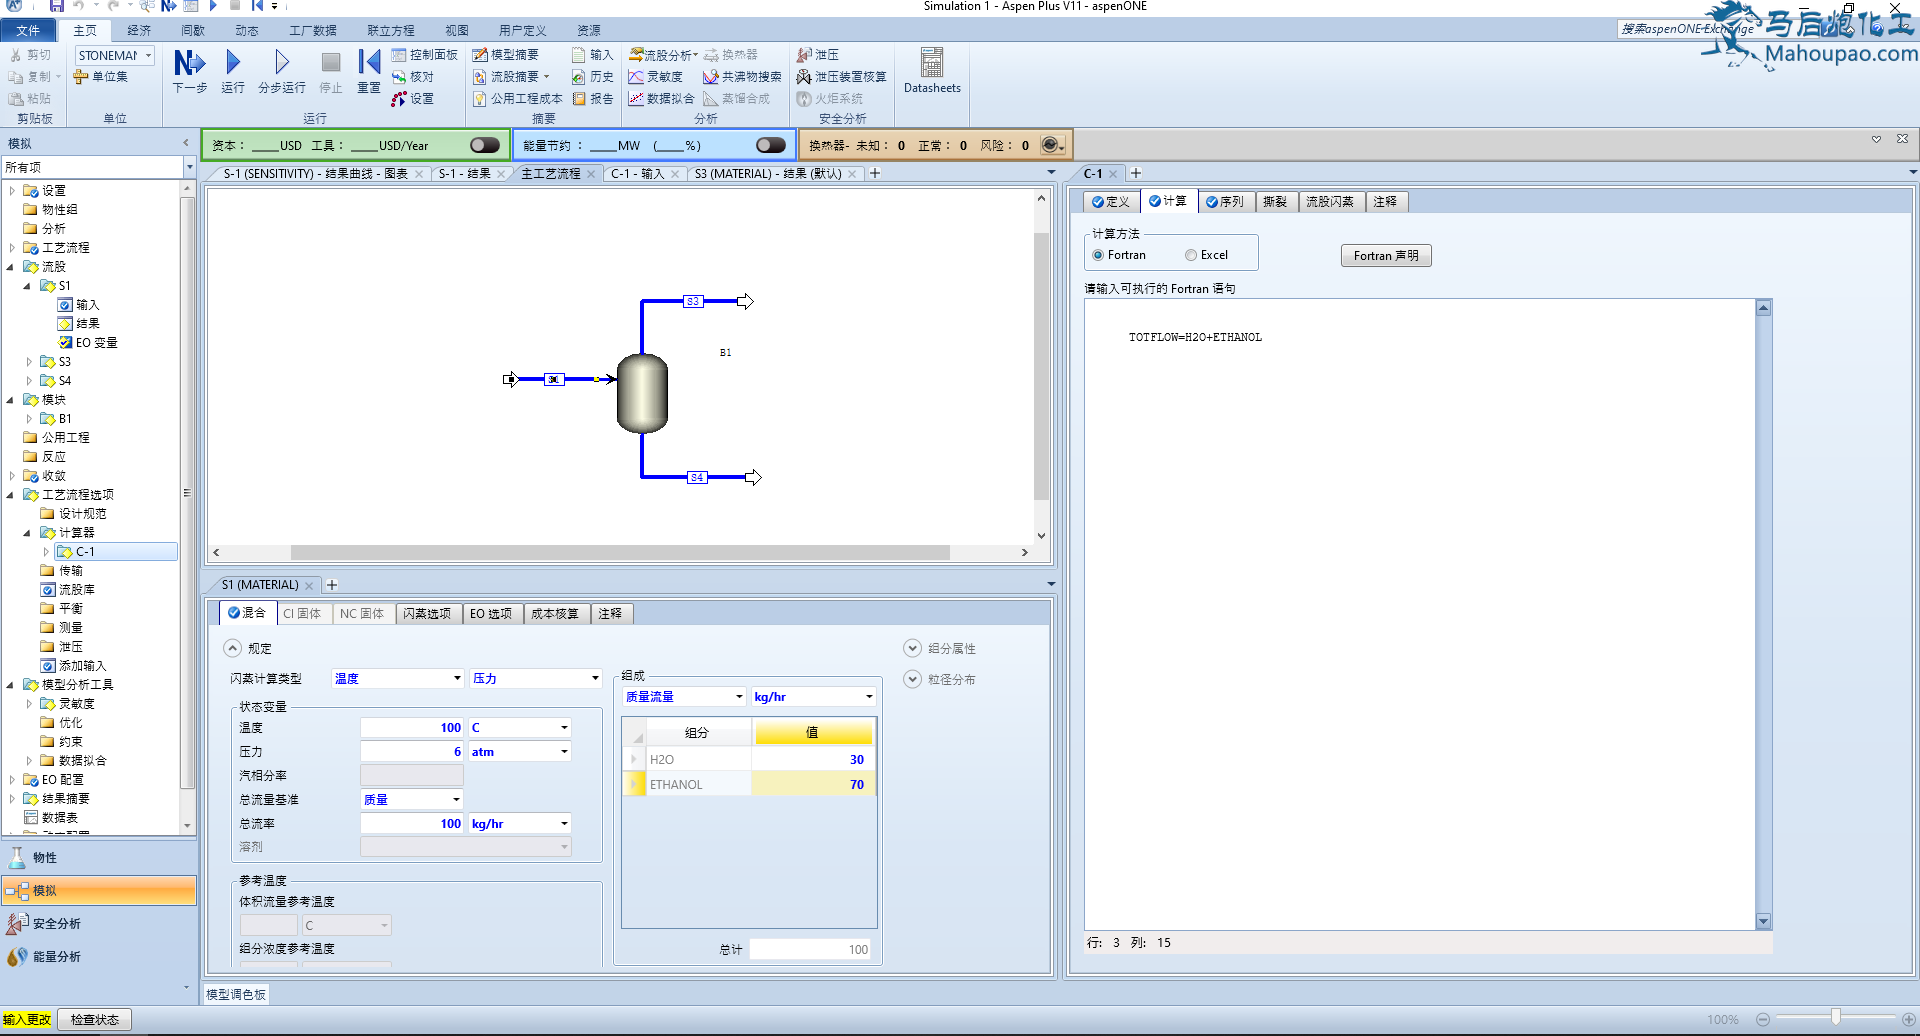Open the 控制面板 control panel
Image resolution: width=1920 pixels, height=1036 pixels.
[x=424, y=55]
